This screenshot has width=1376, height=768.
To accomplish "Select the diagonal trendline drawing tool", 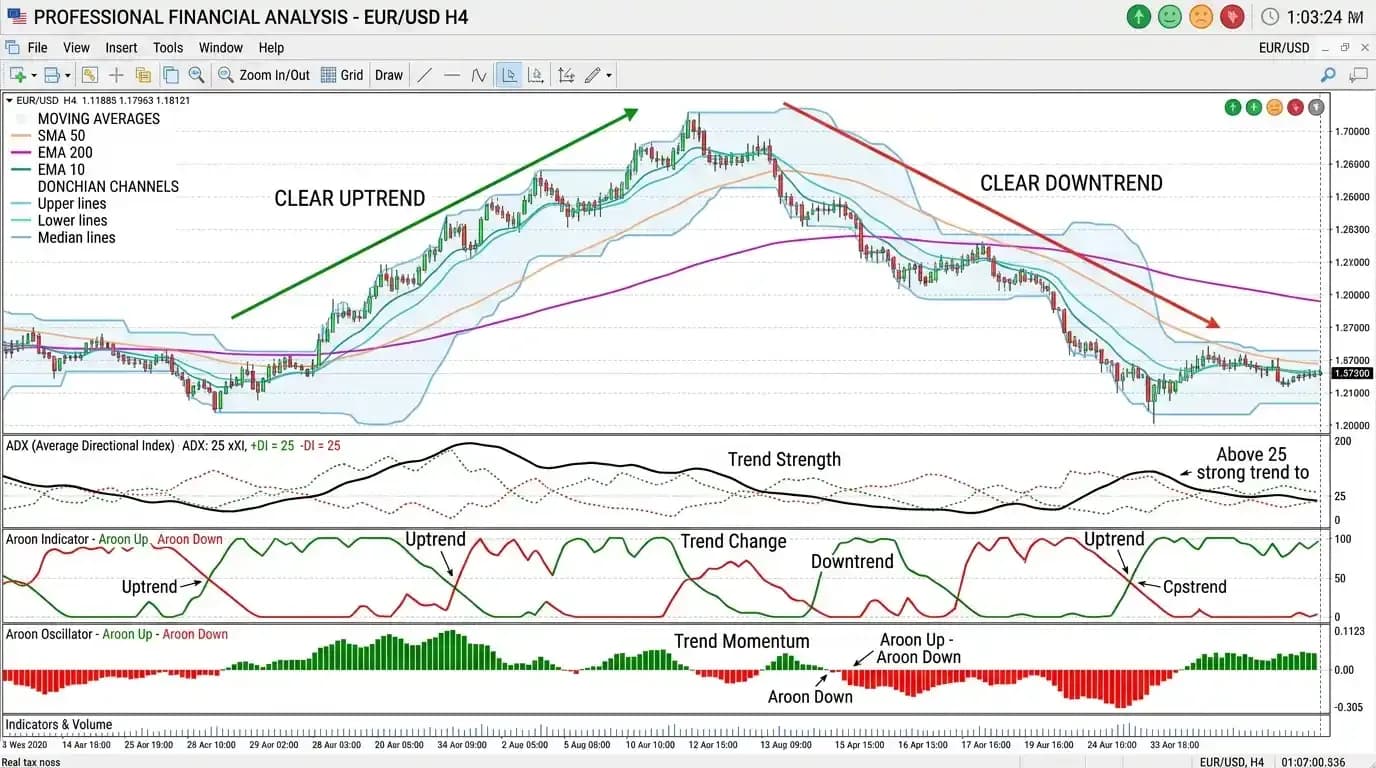I will click(x=424, y=75).
